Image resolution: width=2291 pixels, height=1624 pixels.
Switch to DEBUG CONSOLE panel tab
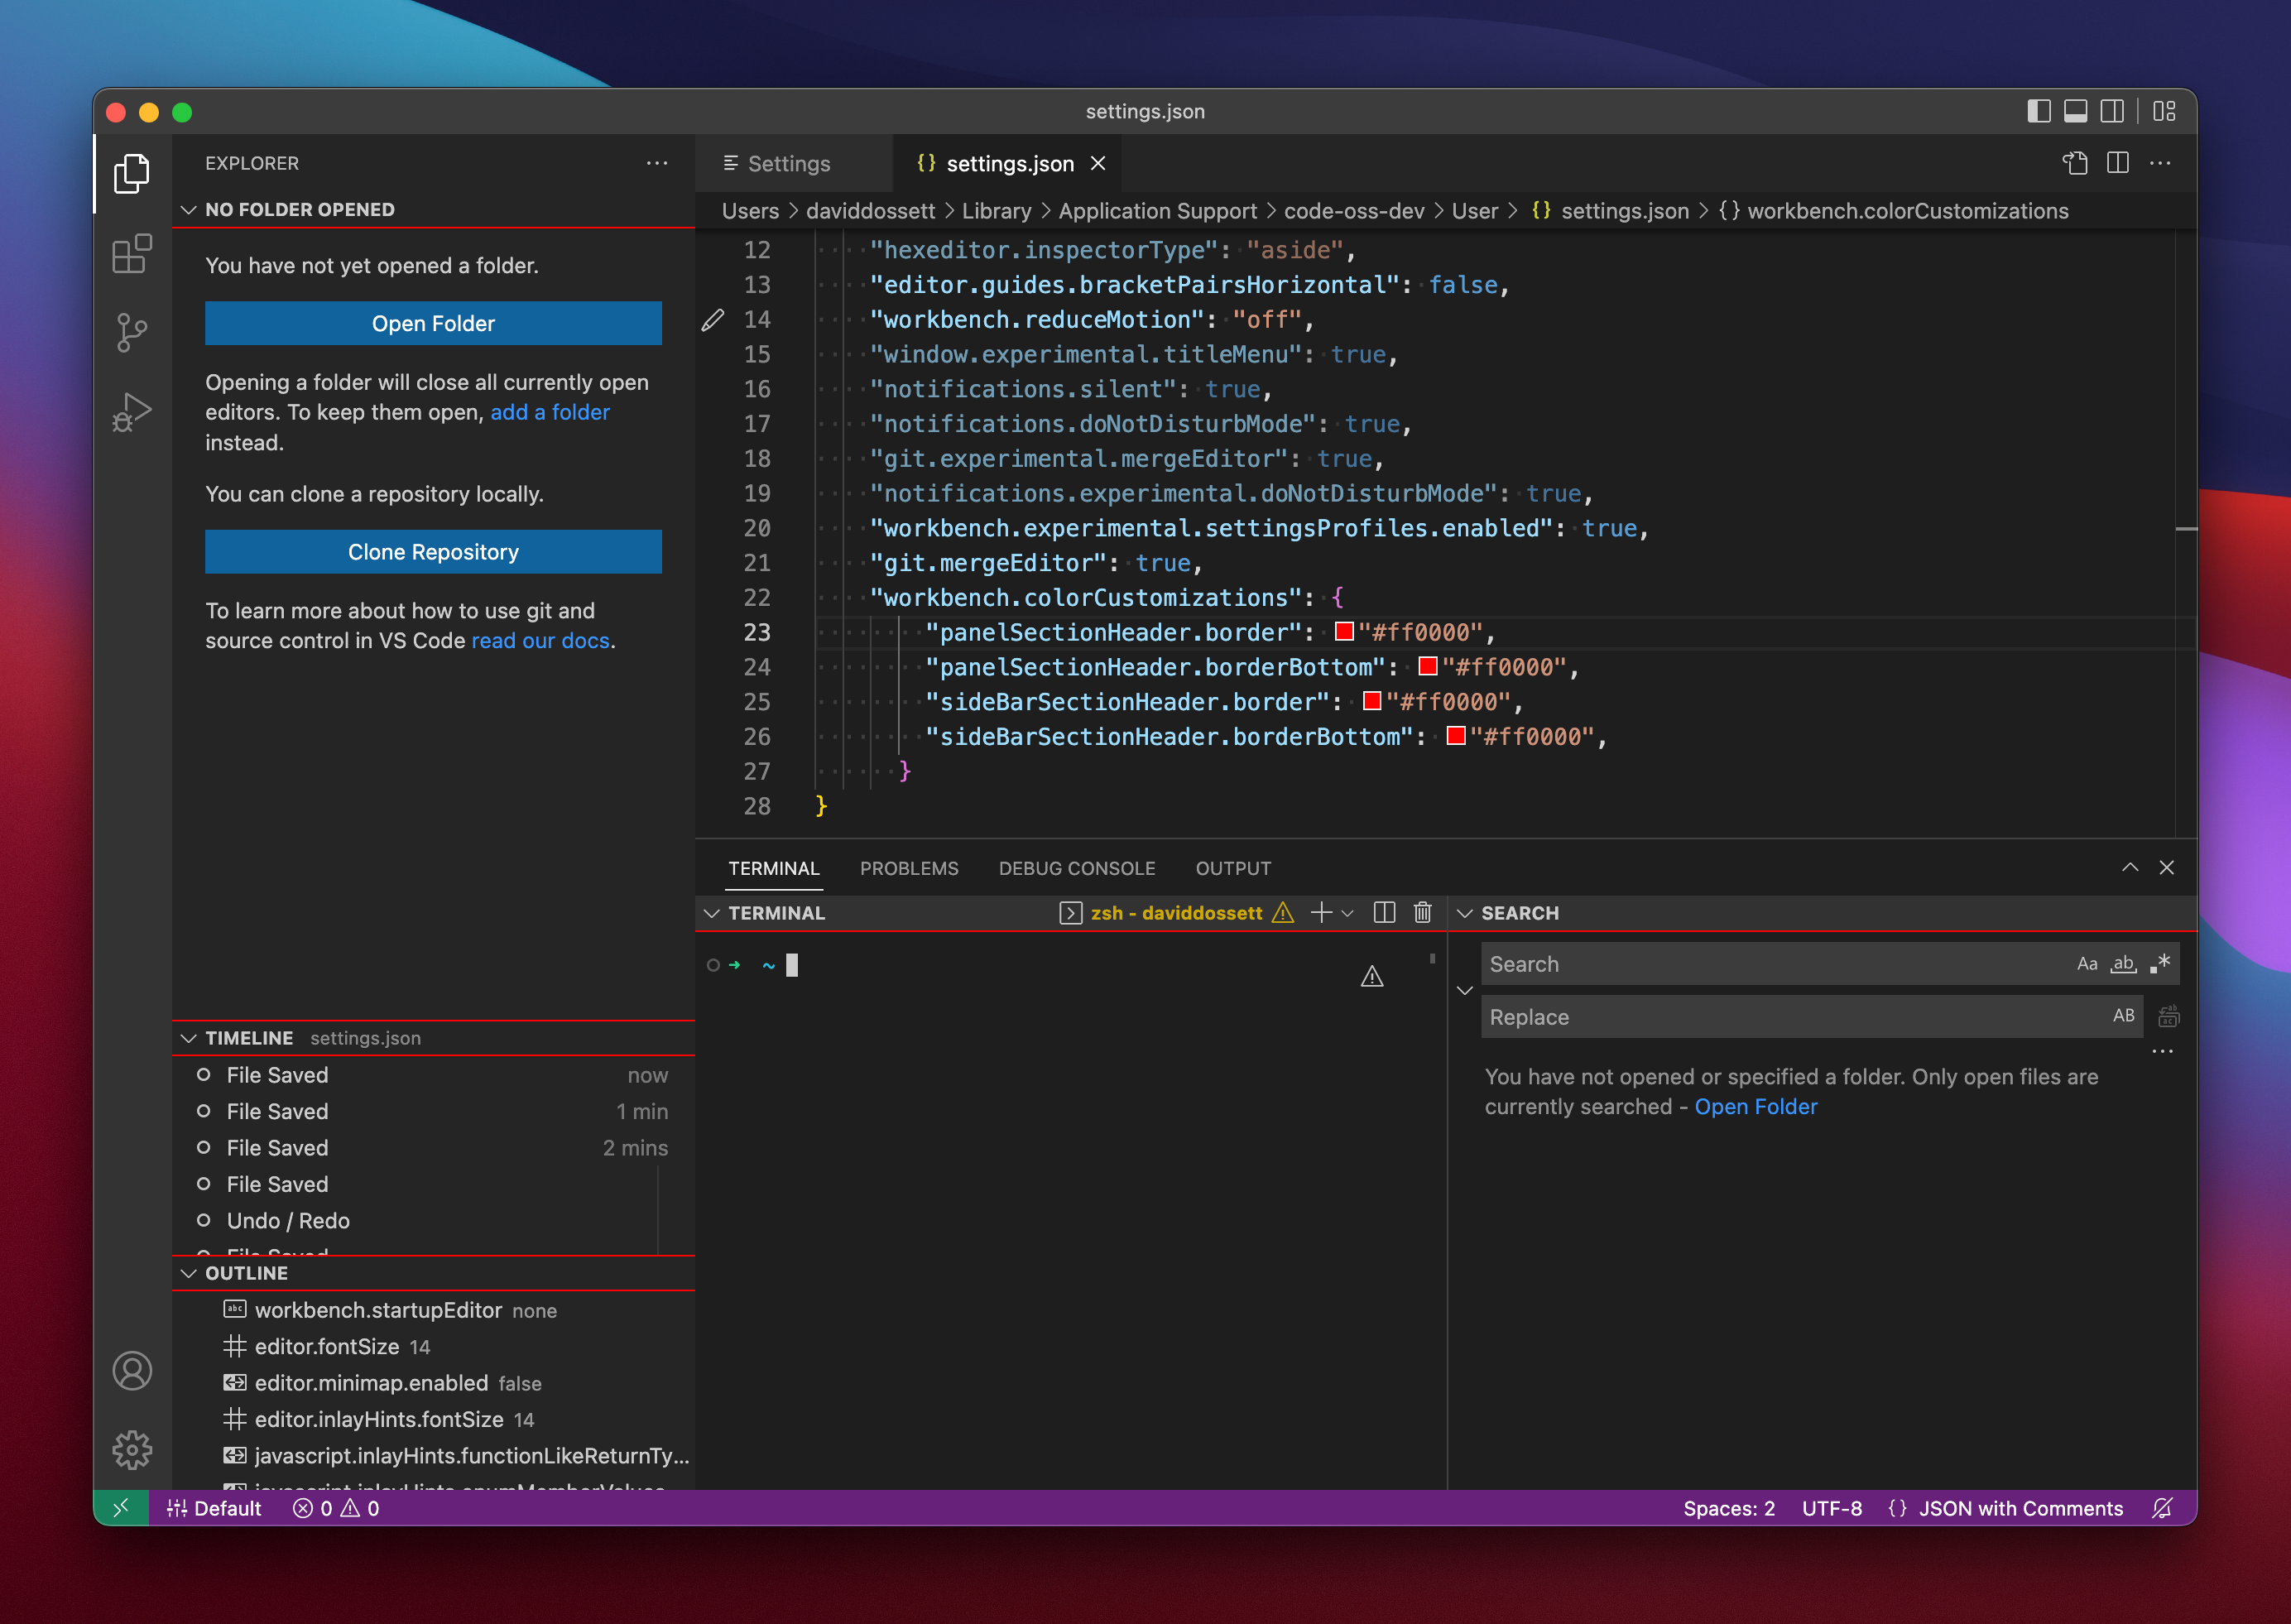click(1077, 868)
